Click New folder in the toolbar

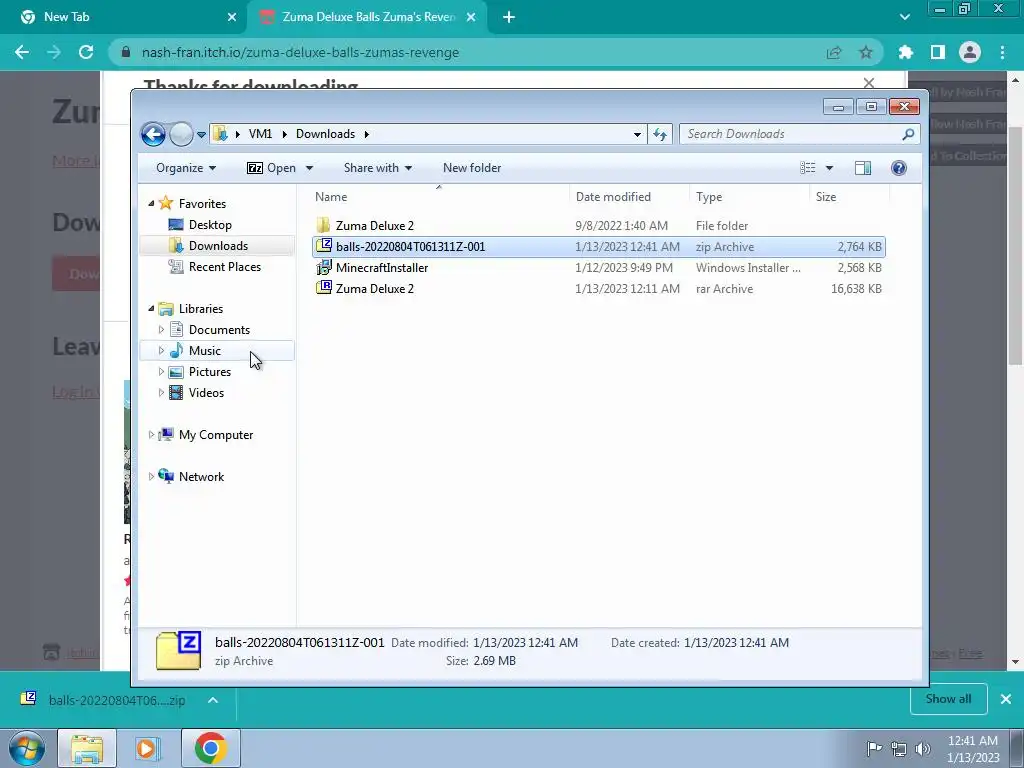coord(472,168)
